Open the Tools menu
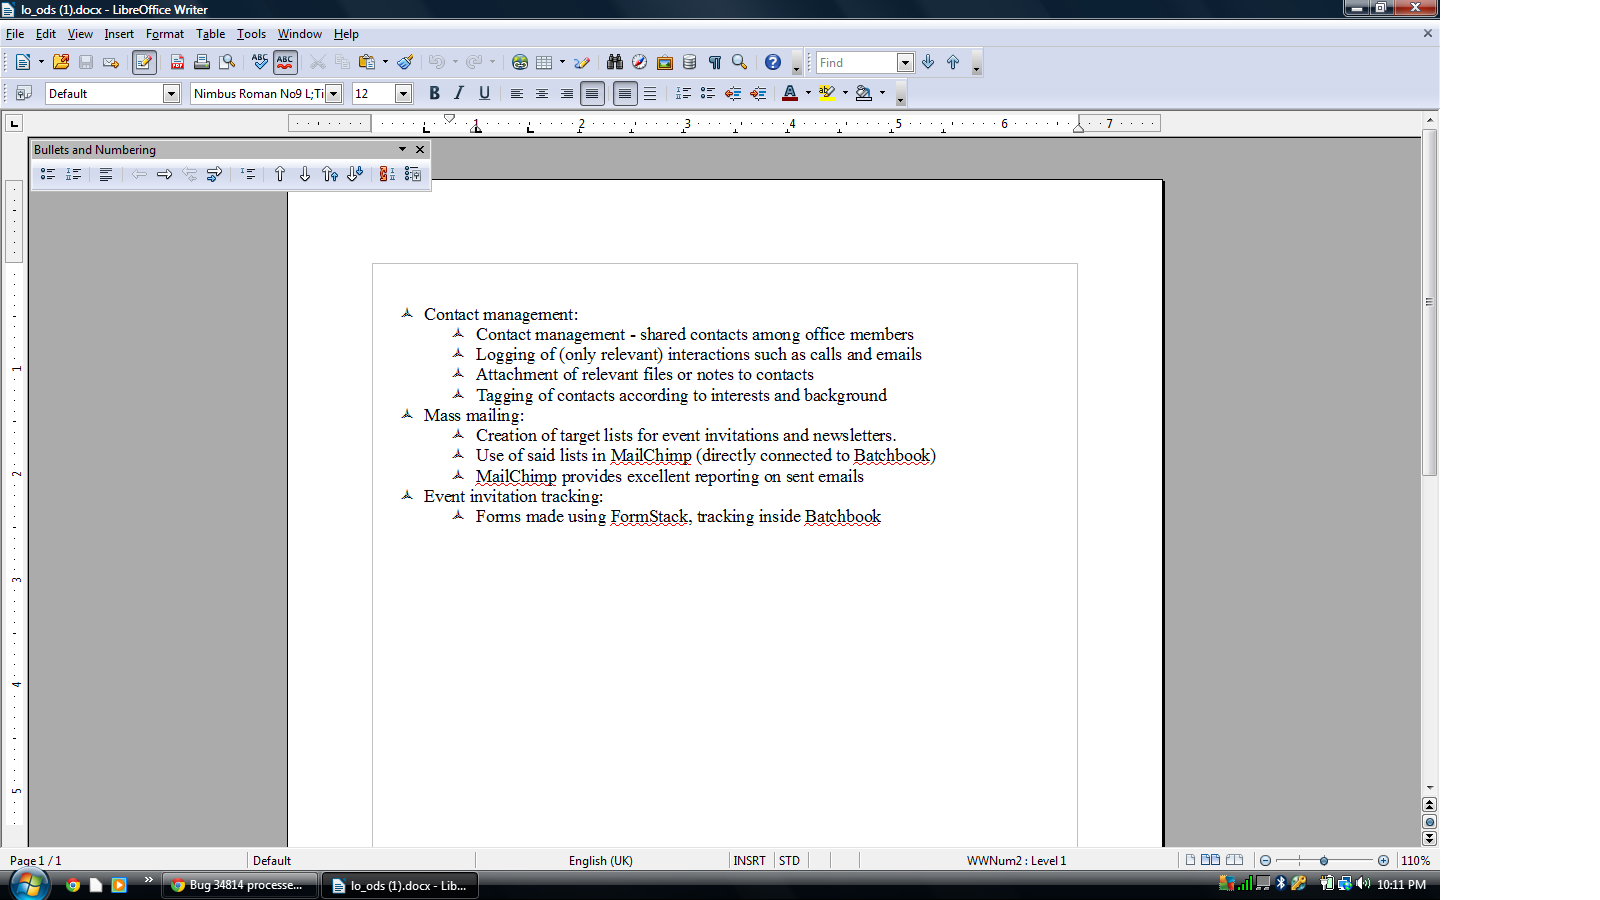 click(x=251, y=34)
